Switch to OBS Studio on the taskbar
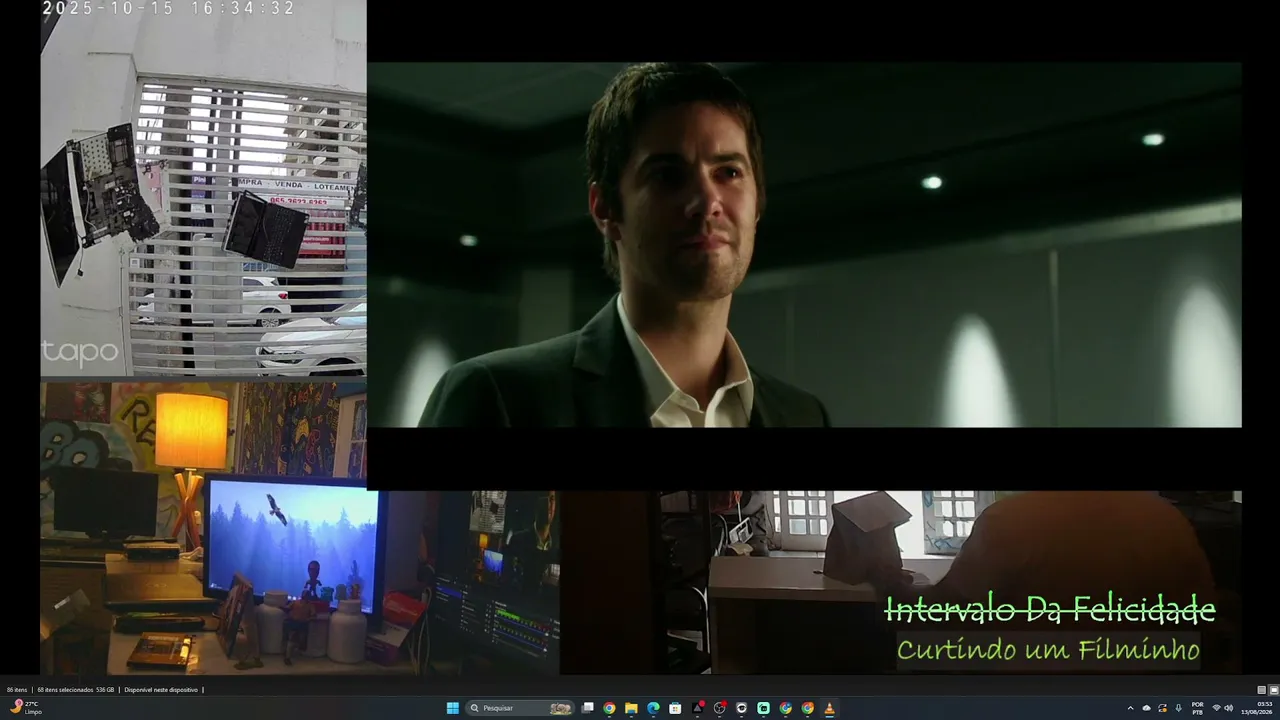Image resolution: width=1280 pixels, height=720 pixels. pyautogui.click(x=719, y=708)
